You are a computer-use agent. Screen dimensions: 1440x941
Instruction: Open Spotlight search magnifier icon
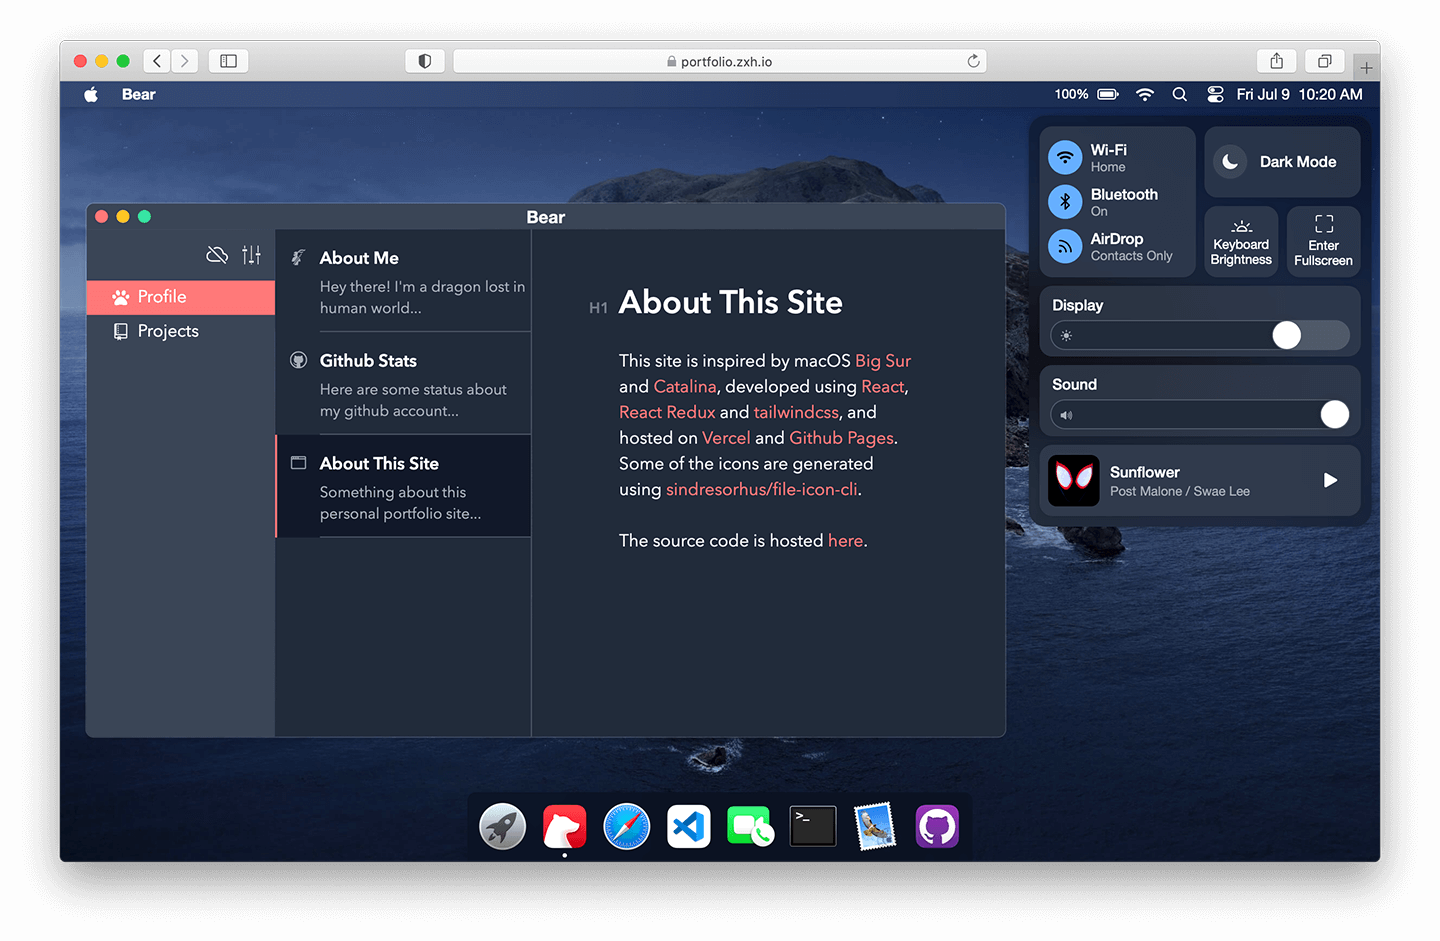(x=1180, y=94)
